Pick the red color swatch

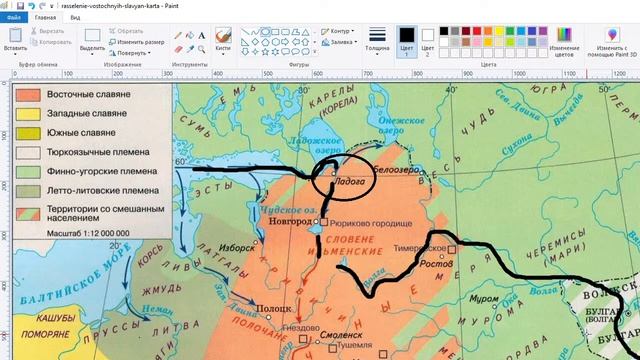tap(477, 31)
